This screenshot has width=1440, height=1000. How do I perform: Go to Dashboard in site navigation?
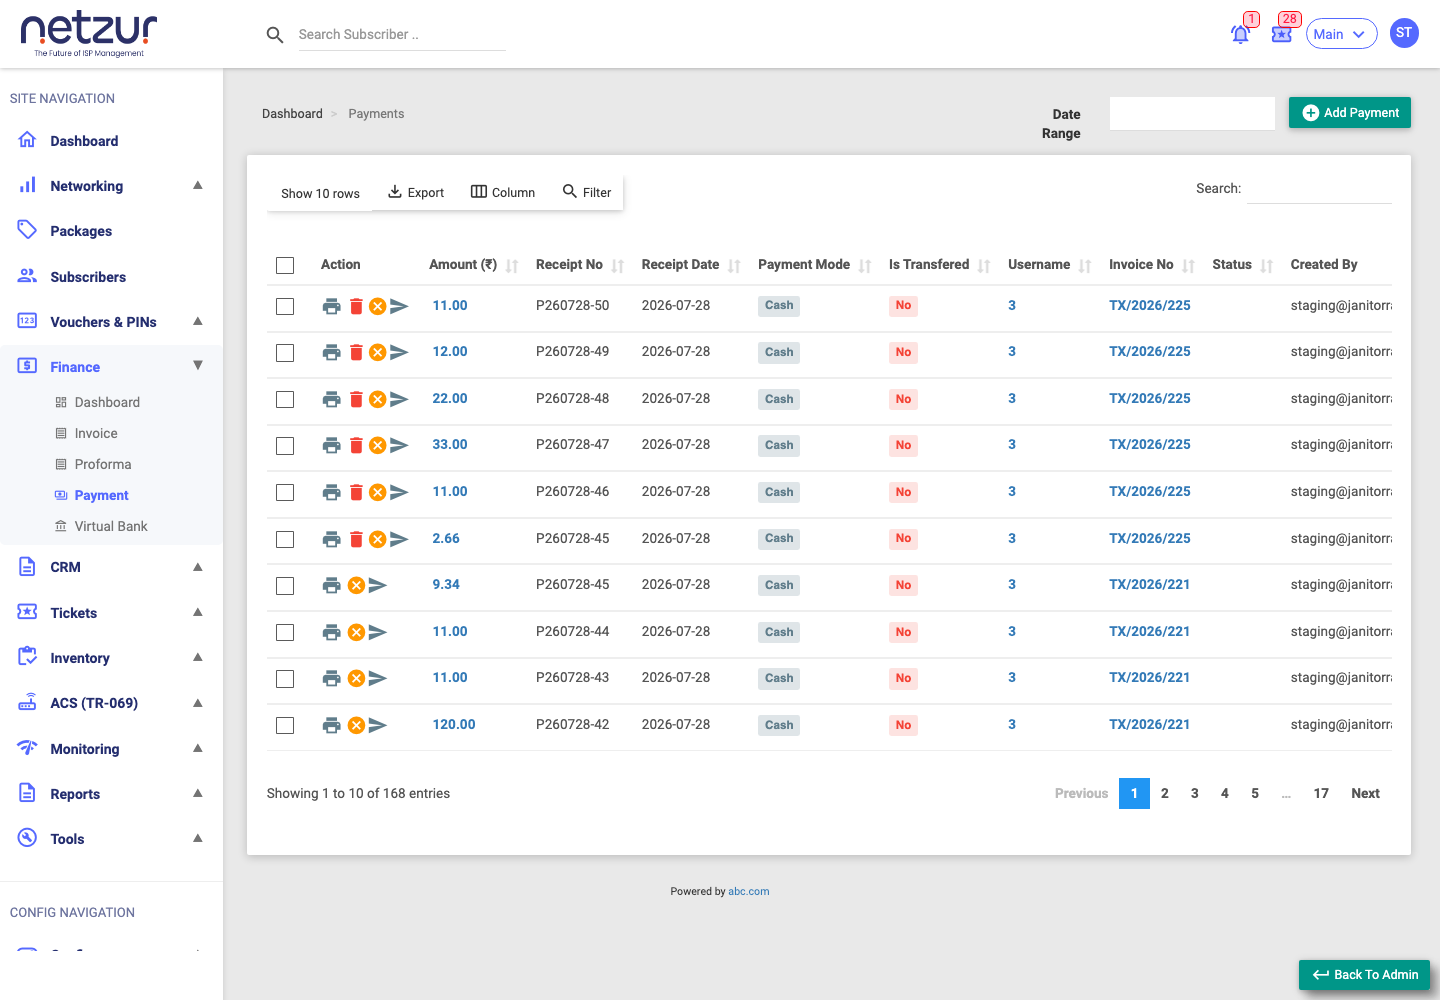(x=84, y=141)
